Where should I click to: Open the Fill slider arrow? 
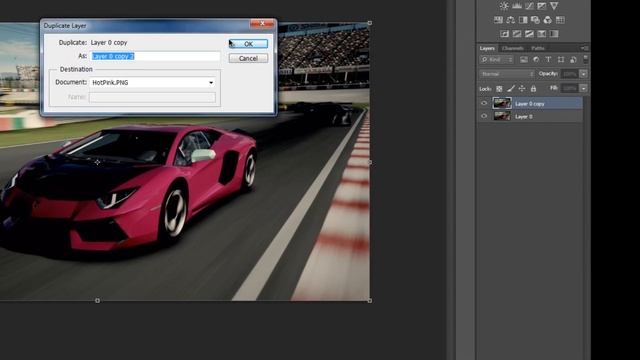[584, 88]
